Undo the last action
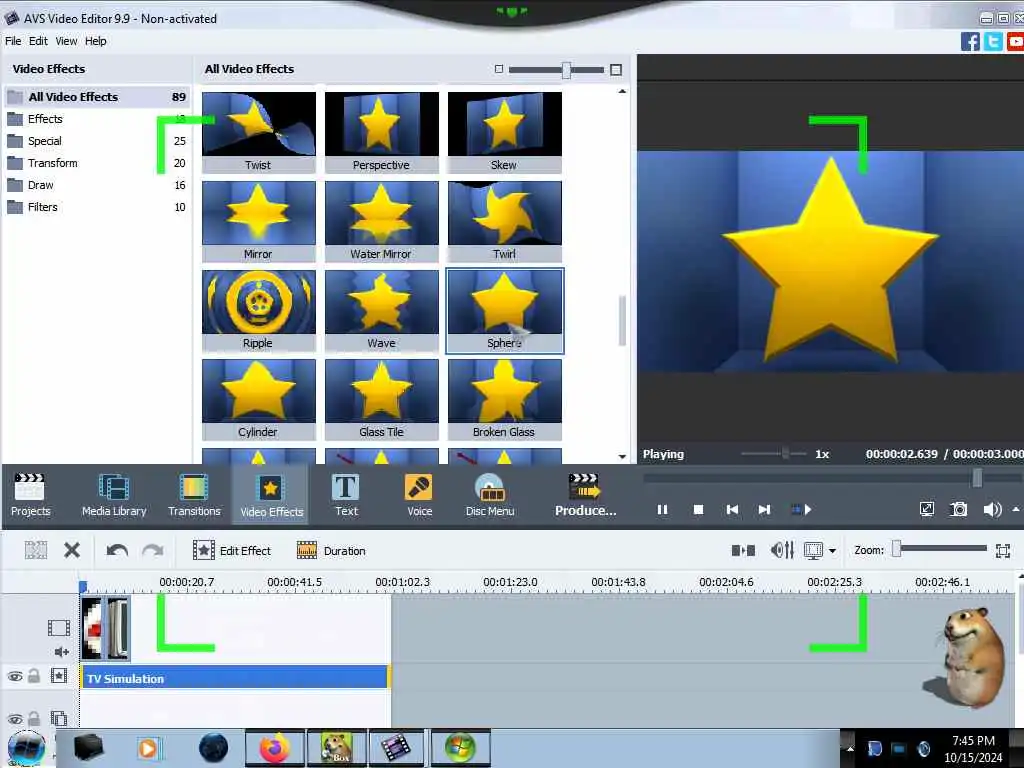This screenshot has width=1024, height=768. [117, 551]
